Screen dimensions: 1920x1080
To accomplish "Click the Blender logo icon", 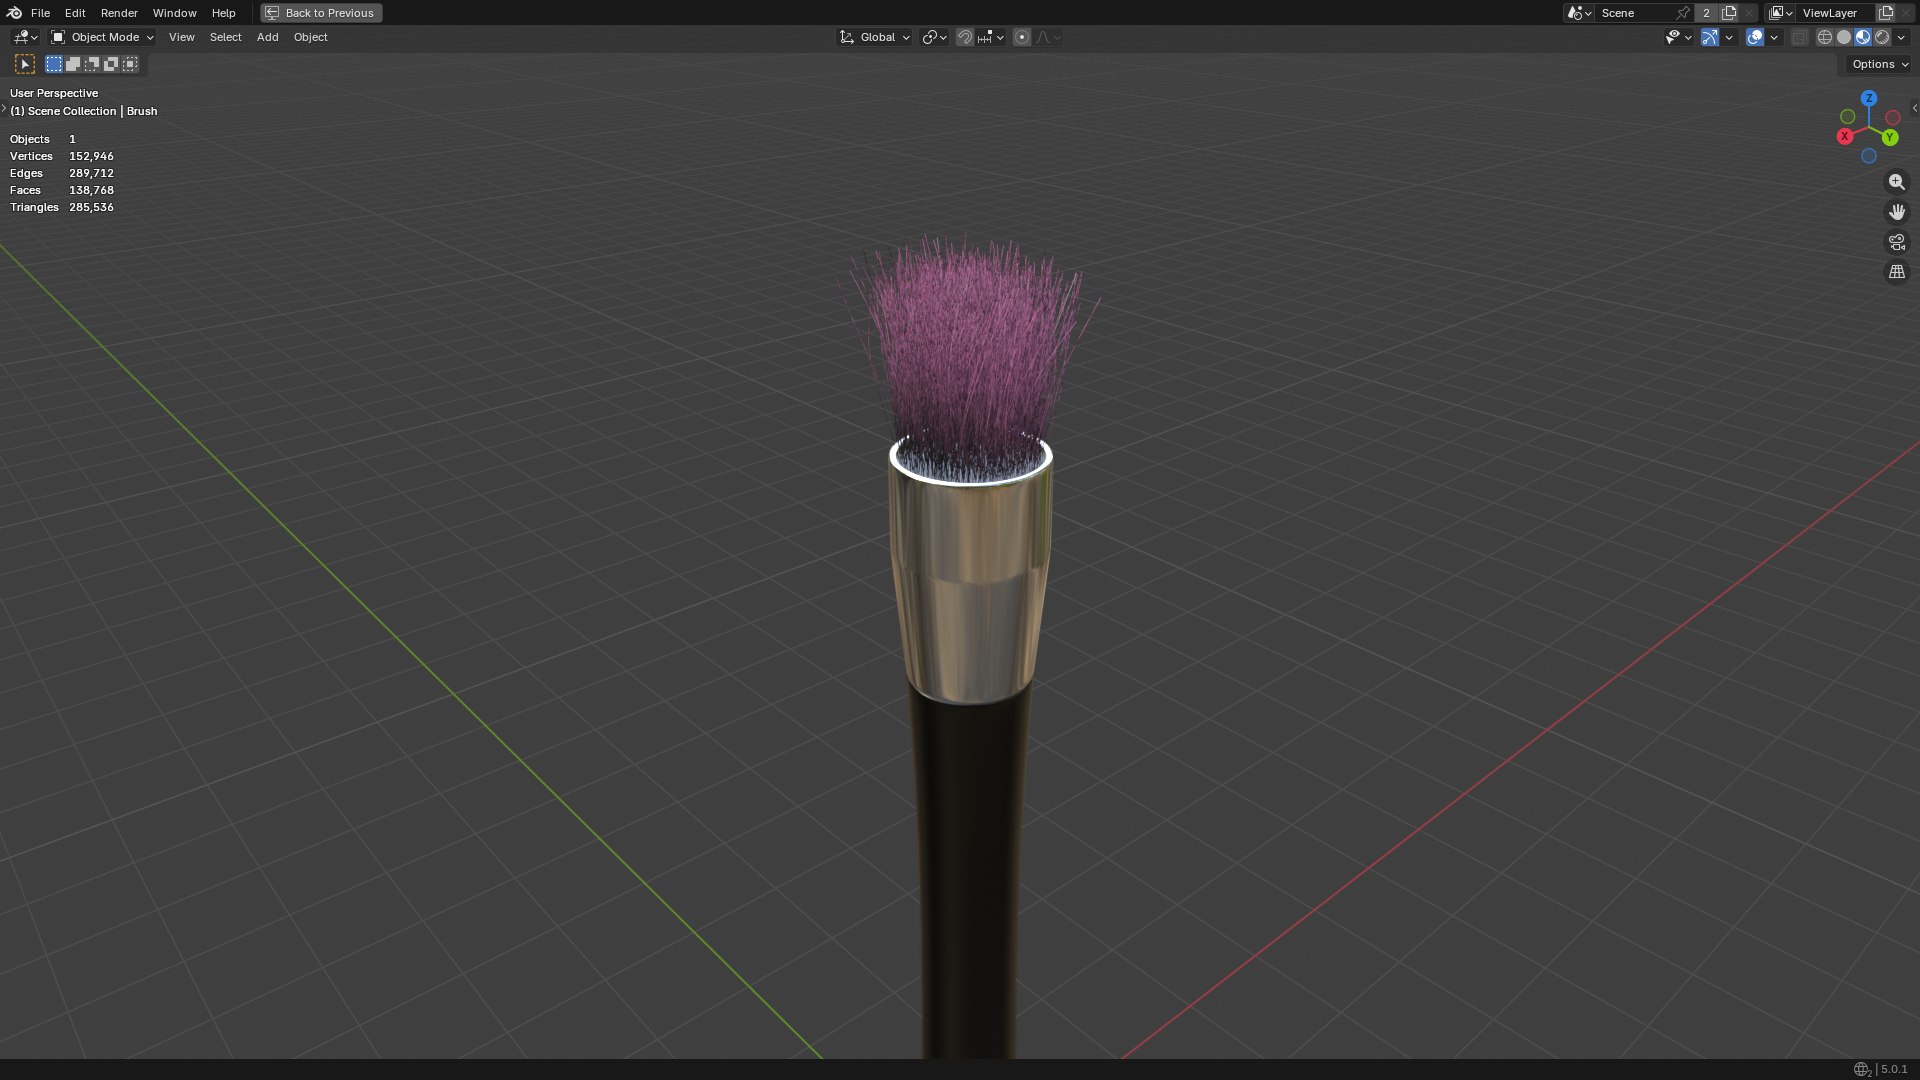I will coord(14,13).
